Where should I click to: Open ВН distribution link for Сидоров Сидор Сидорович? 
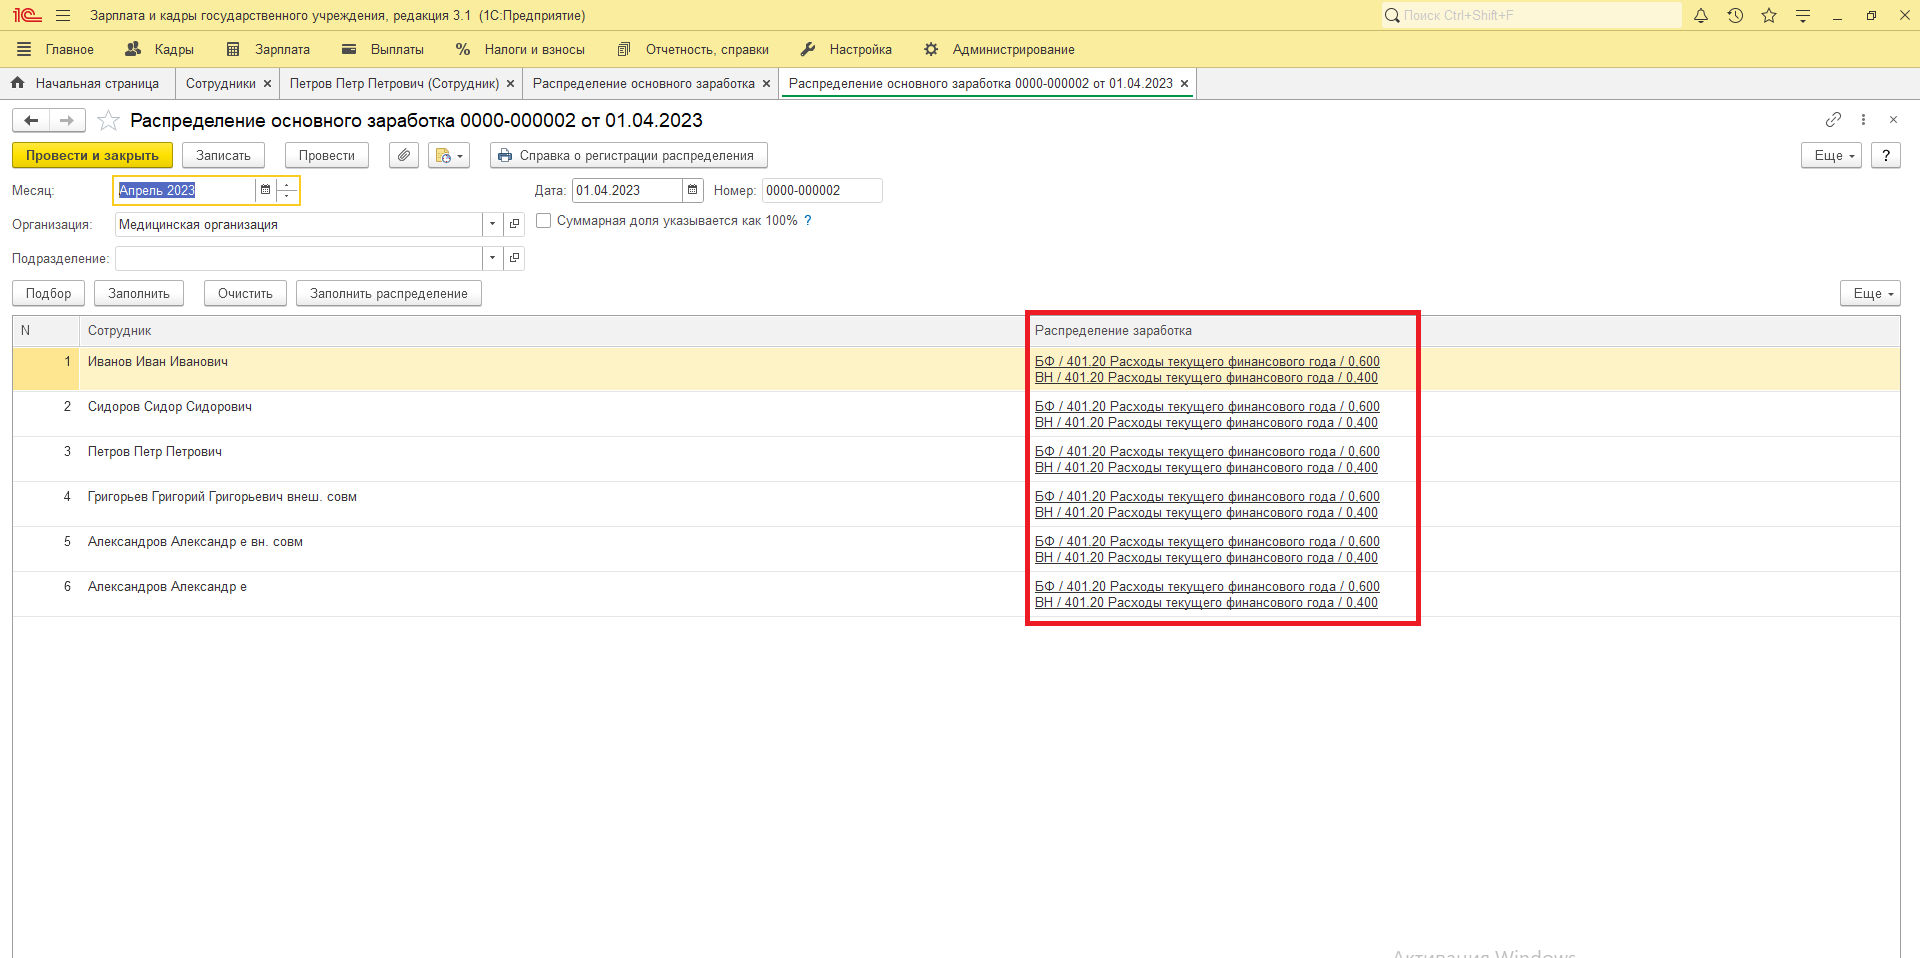[x=1206, y=423]
